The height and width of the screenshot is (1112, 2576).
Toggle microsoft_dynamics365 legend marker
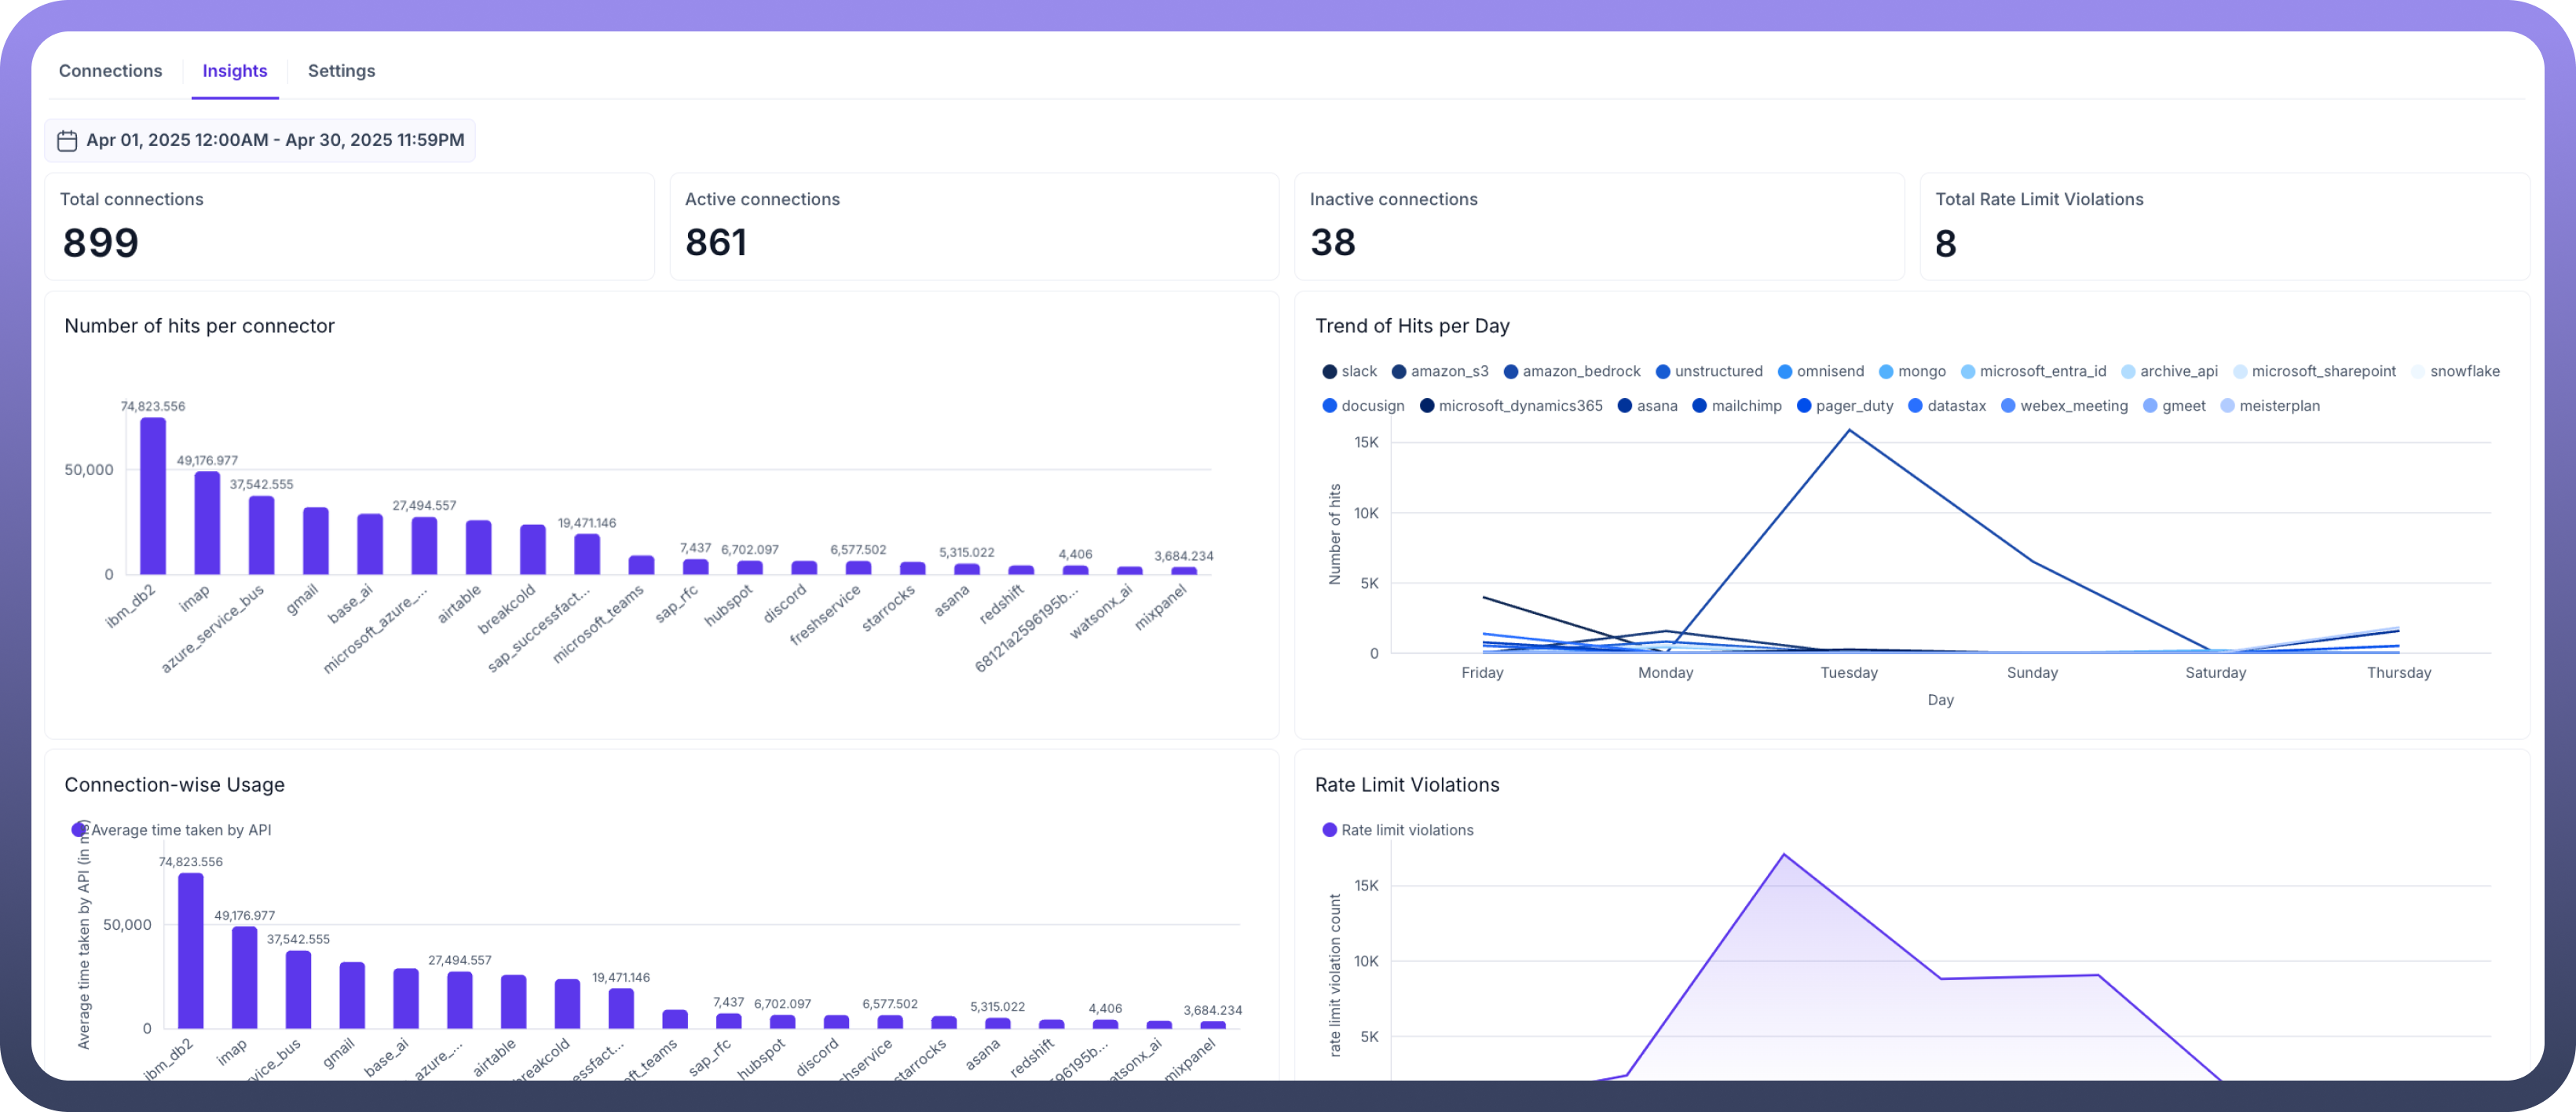point(1427,406)
